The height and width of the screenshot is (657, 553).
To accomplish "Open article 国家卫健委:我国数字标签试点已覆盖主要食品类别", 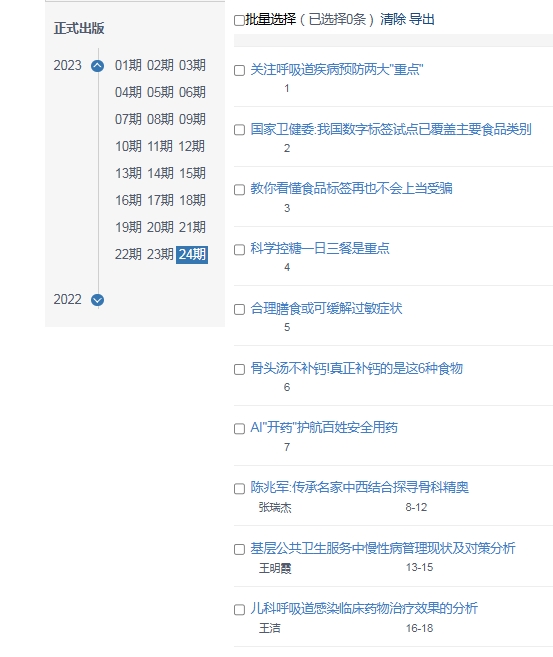I will (x=391, y=129).
